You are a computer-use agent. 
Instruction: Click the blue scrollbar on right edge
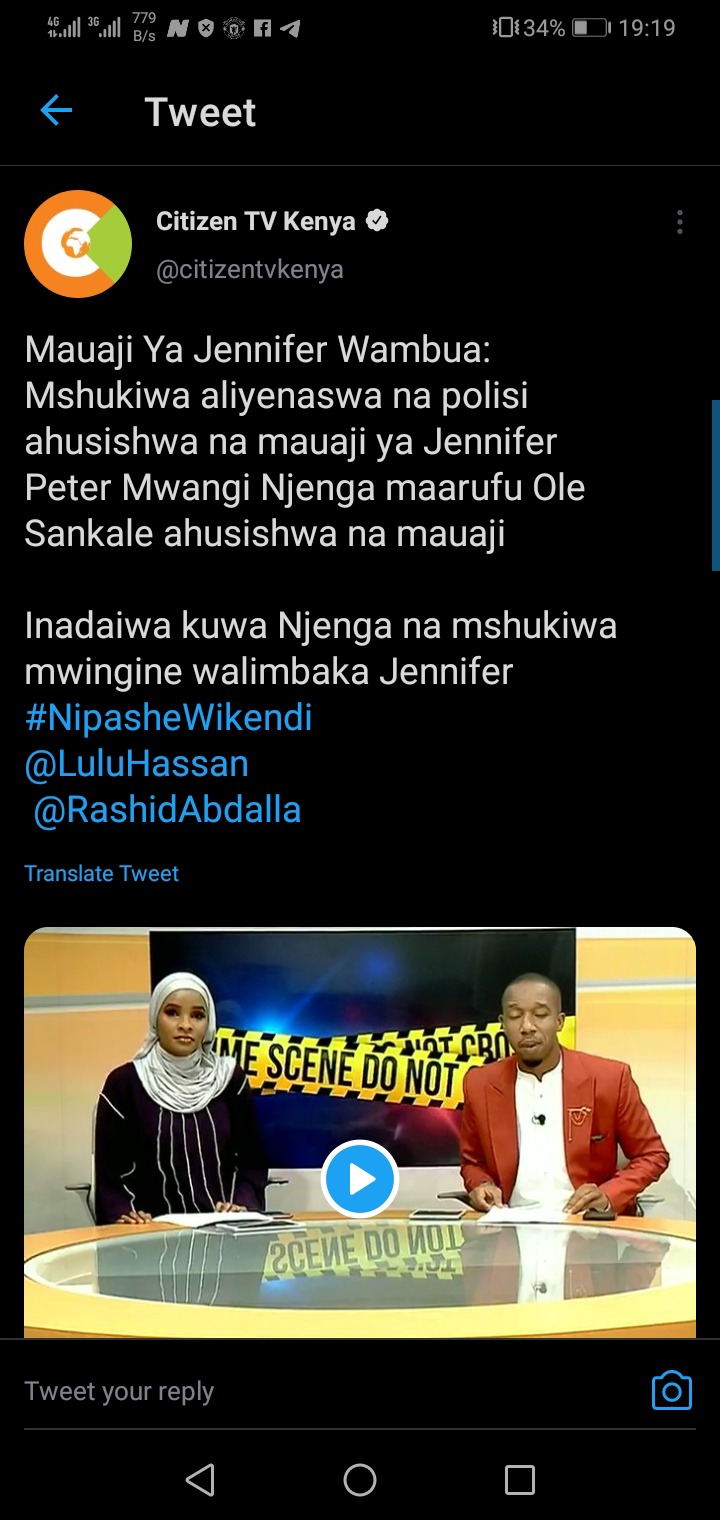click(x=715, y=485)
